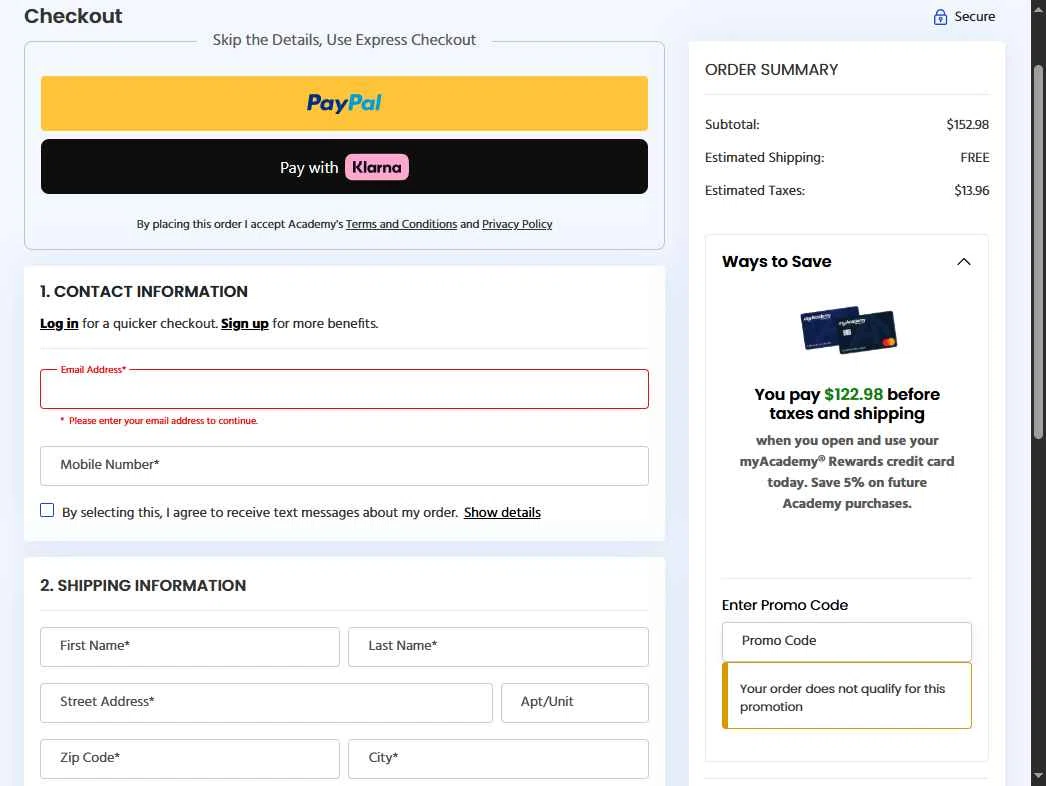Pay with the PayPal express button
This screenshot has height=786, width=1046.
344,103
